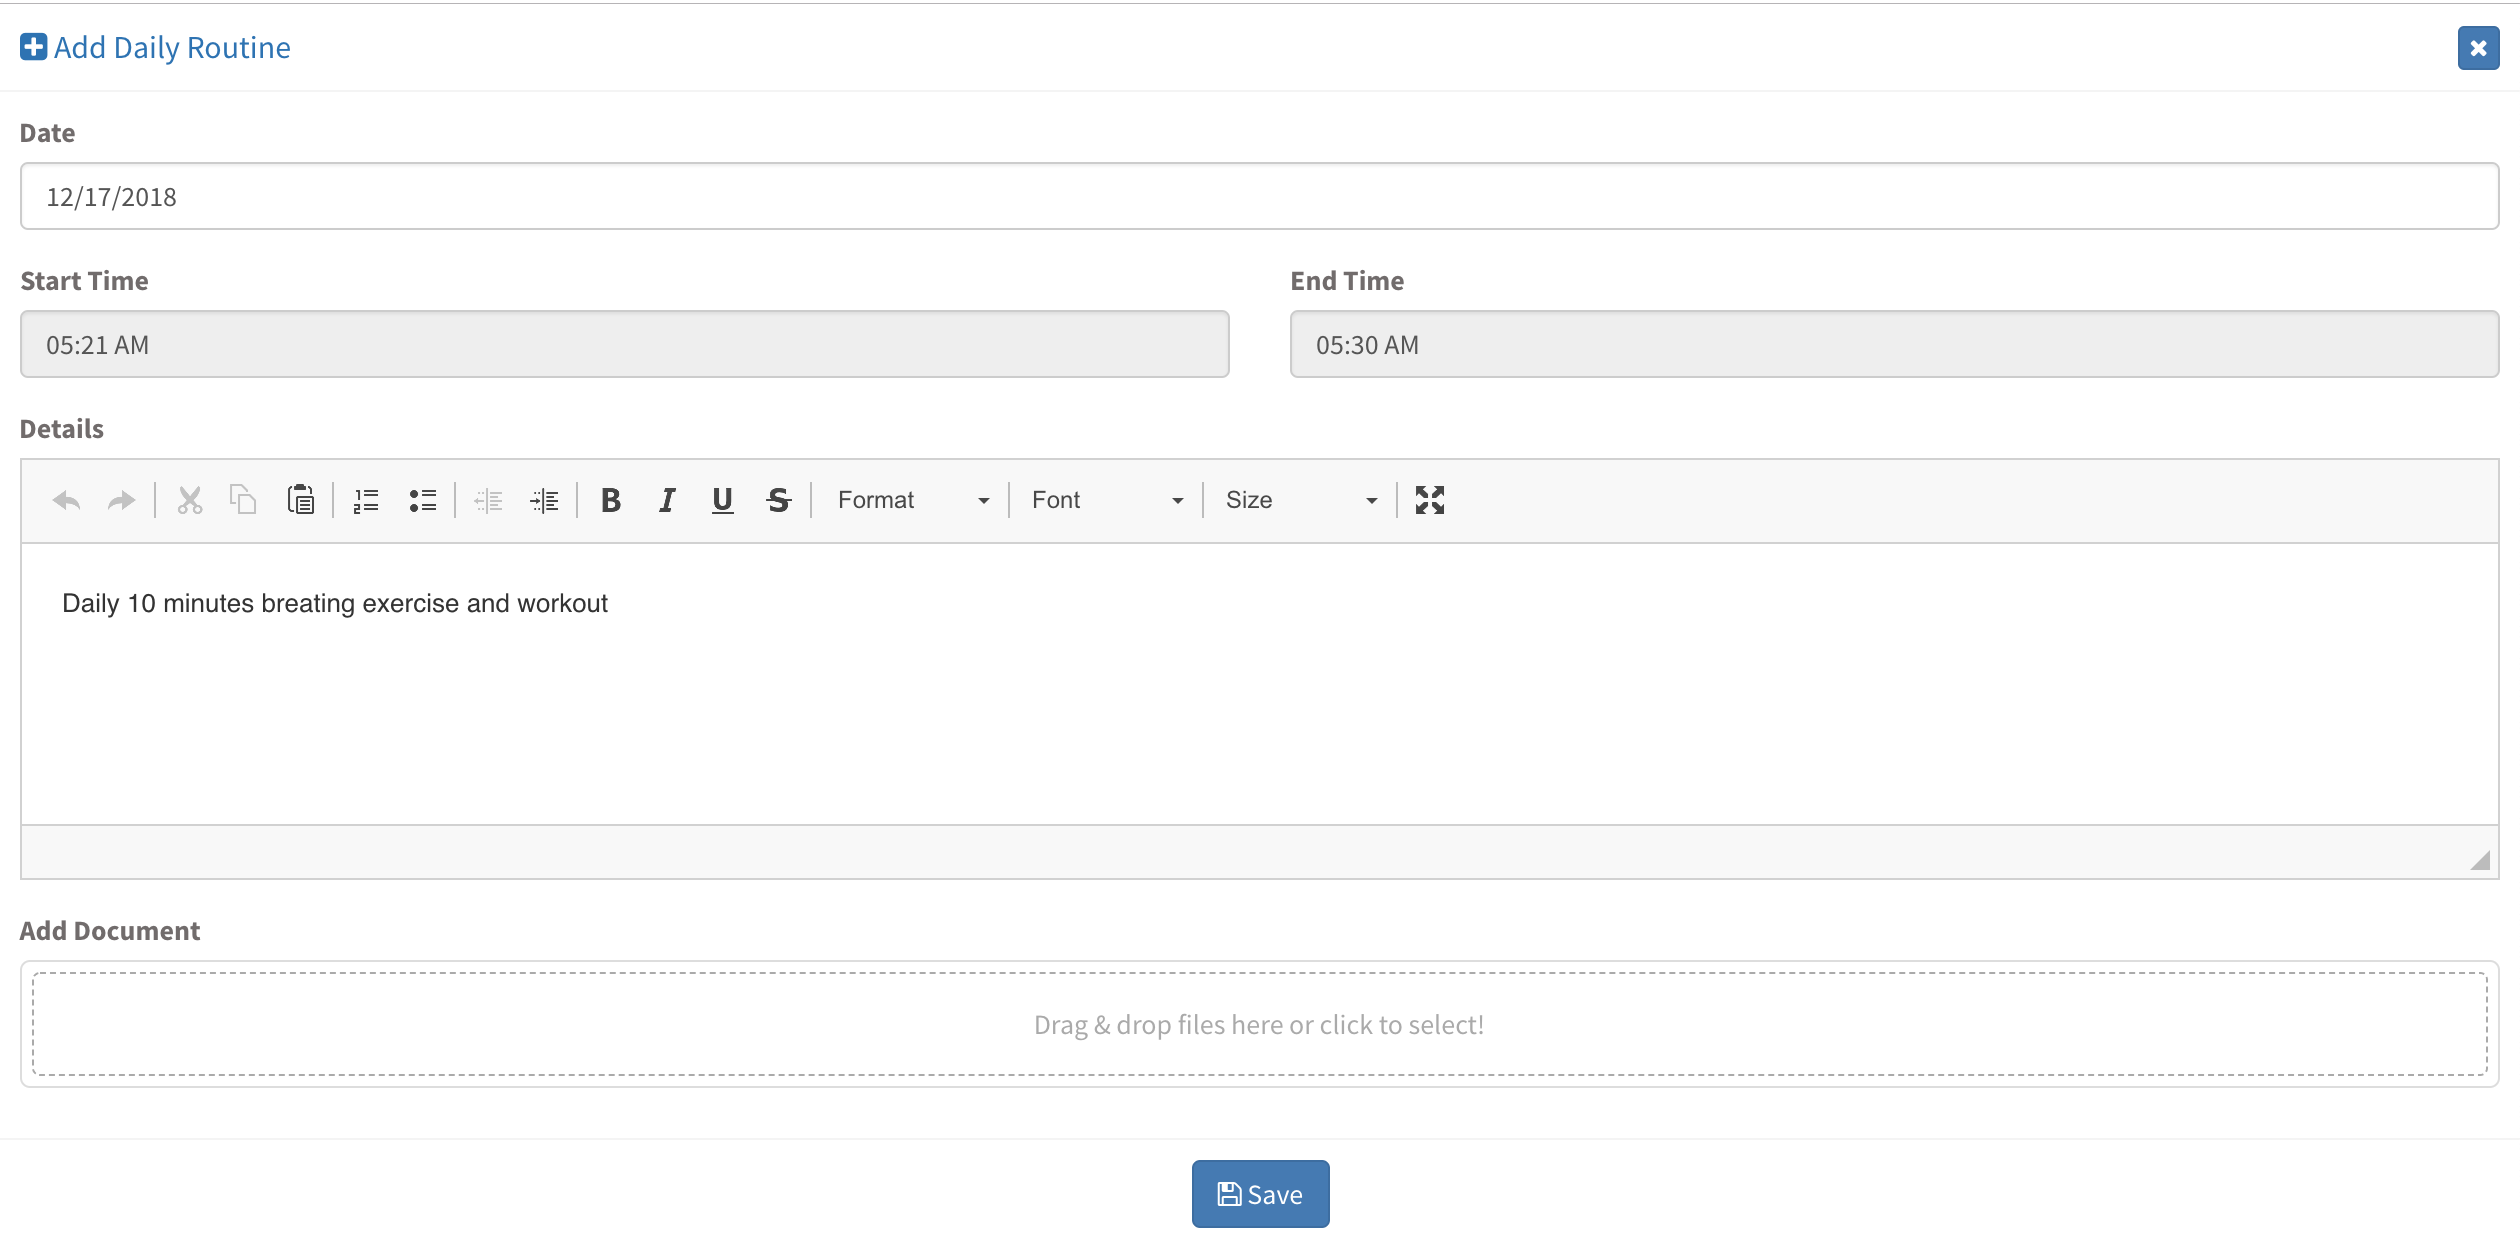Toggle strikethrough formatting
2520x1252 pixels.
[x=778, y=500]
